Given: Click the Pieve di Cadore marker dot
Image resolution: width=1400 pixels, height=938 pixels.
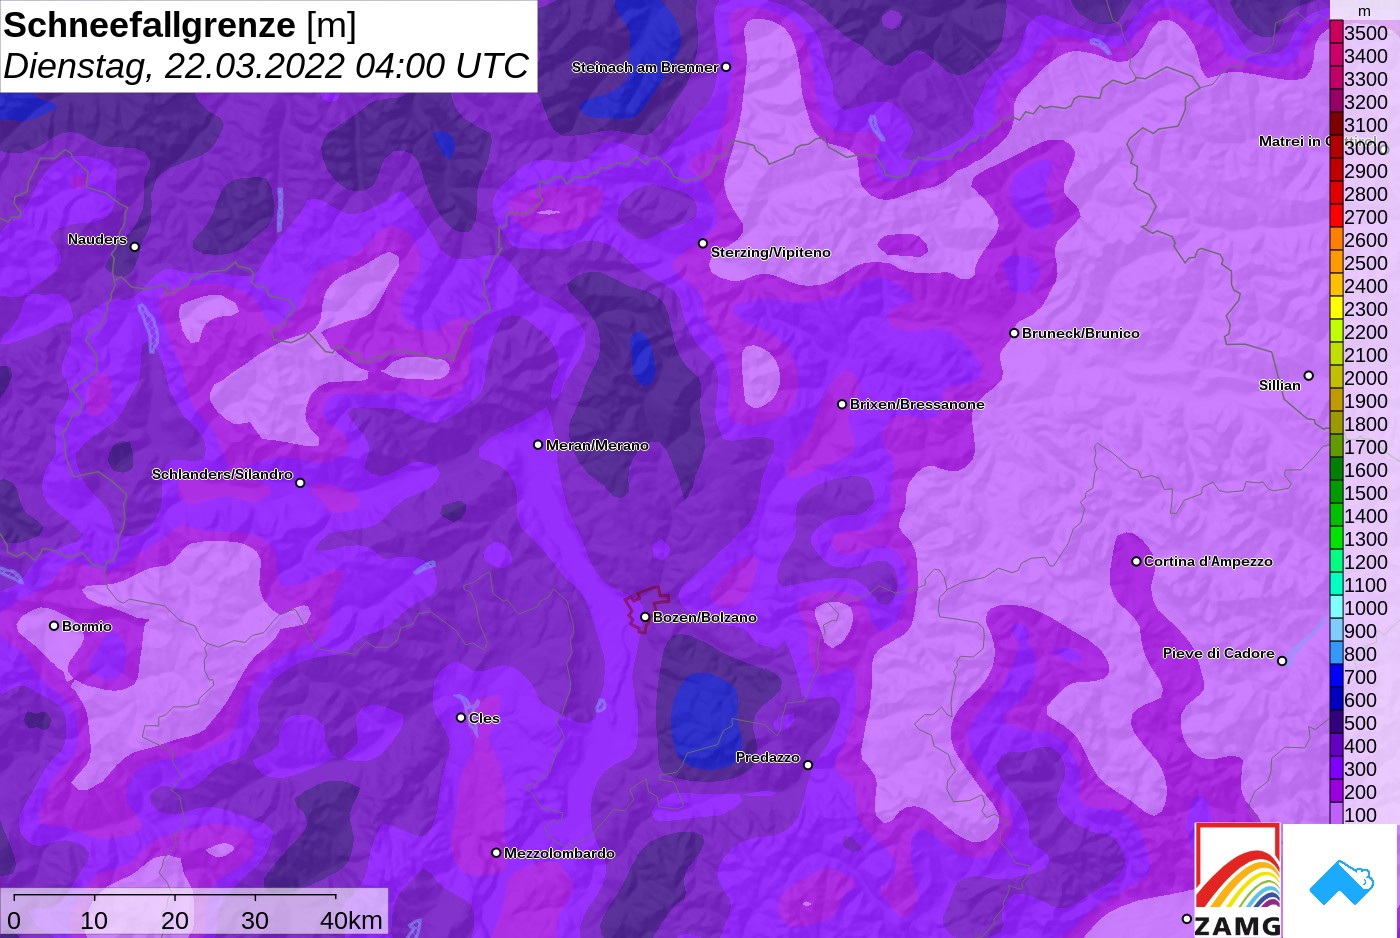Looking at the screenshot, I should point(1282,660).
